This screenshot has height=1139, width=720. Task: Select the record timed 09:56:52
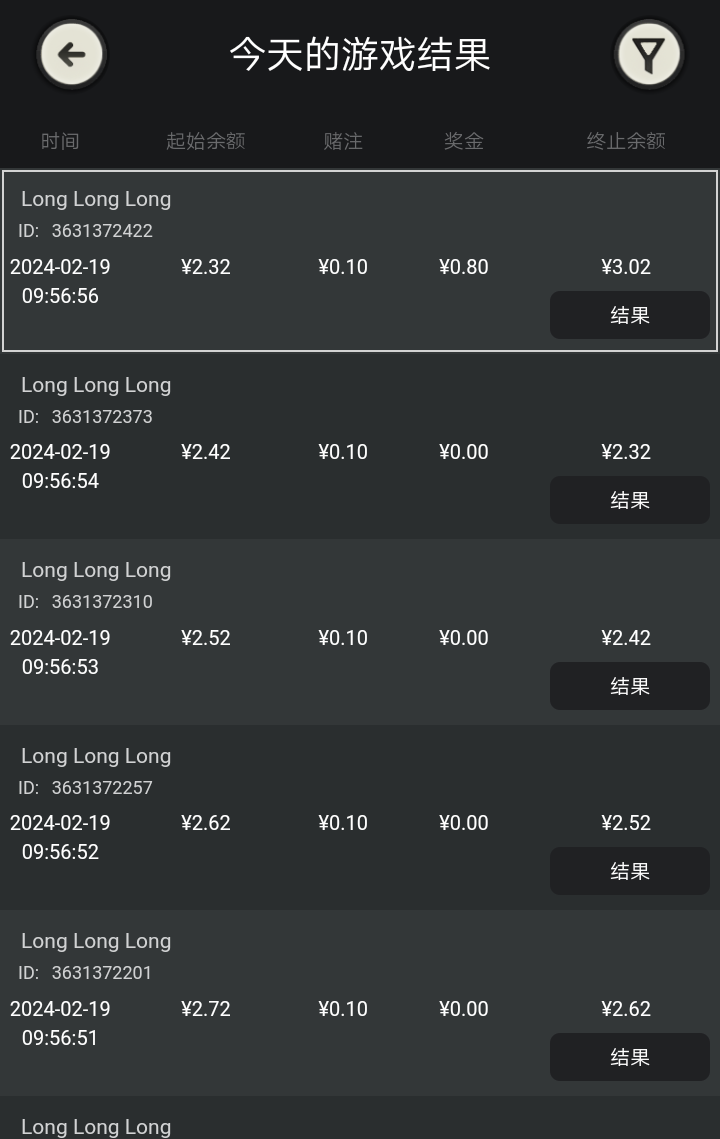point(360,817)
